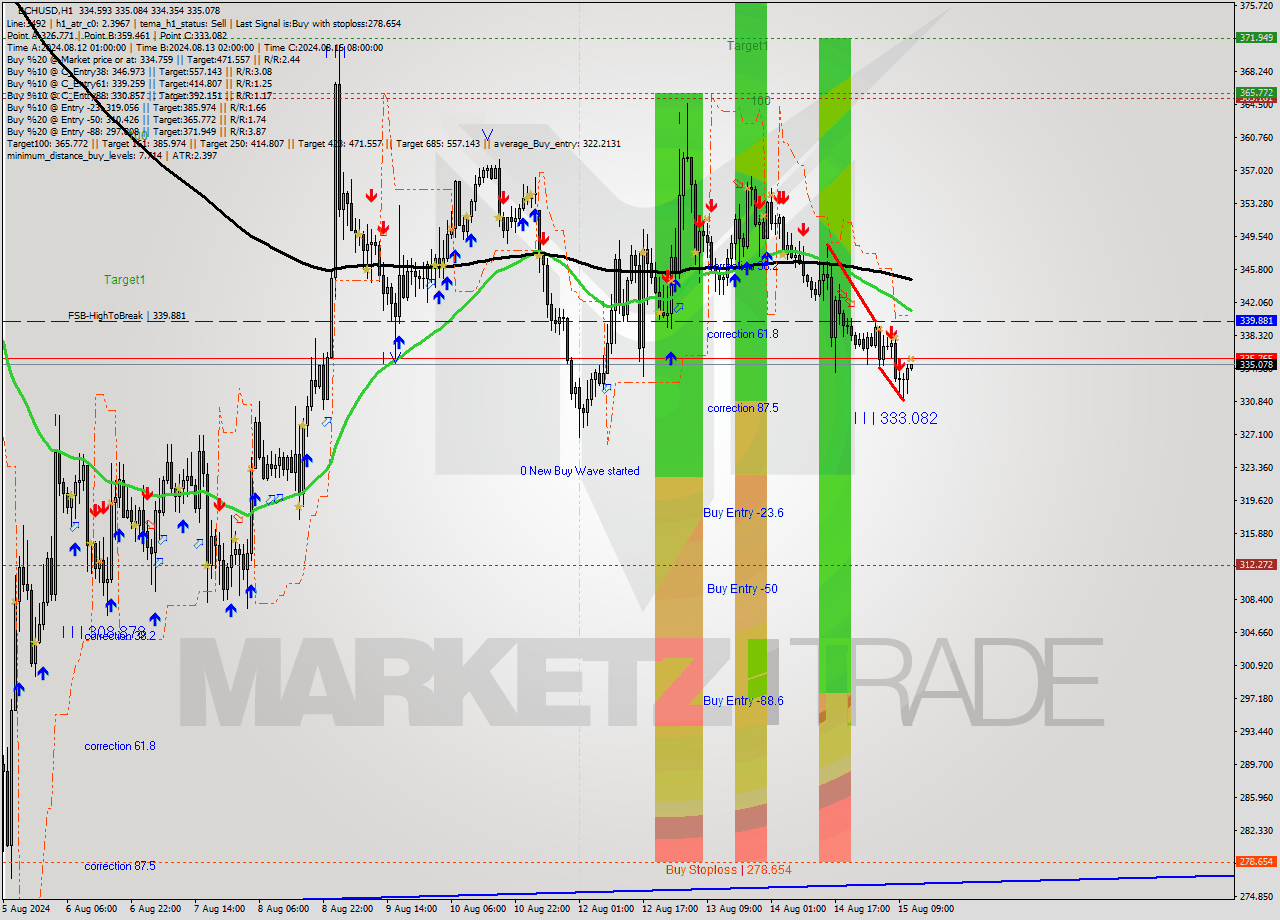Click the black 339.881 price tag
The width and height of the screenshot is (1280, 920).
[x=1256, y=321]
